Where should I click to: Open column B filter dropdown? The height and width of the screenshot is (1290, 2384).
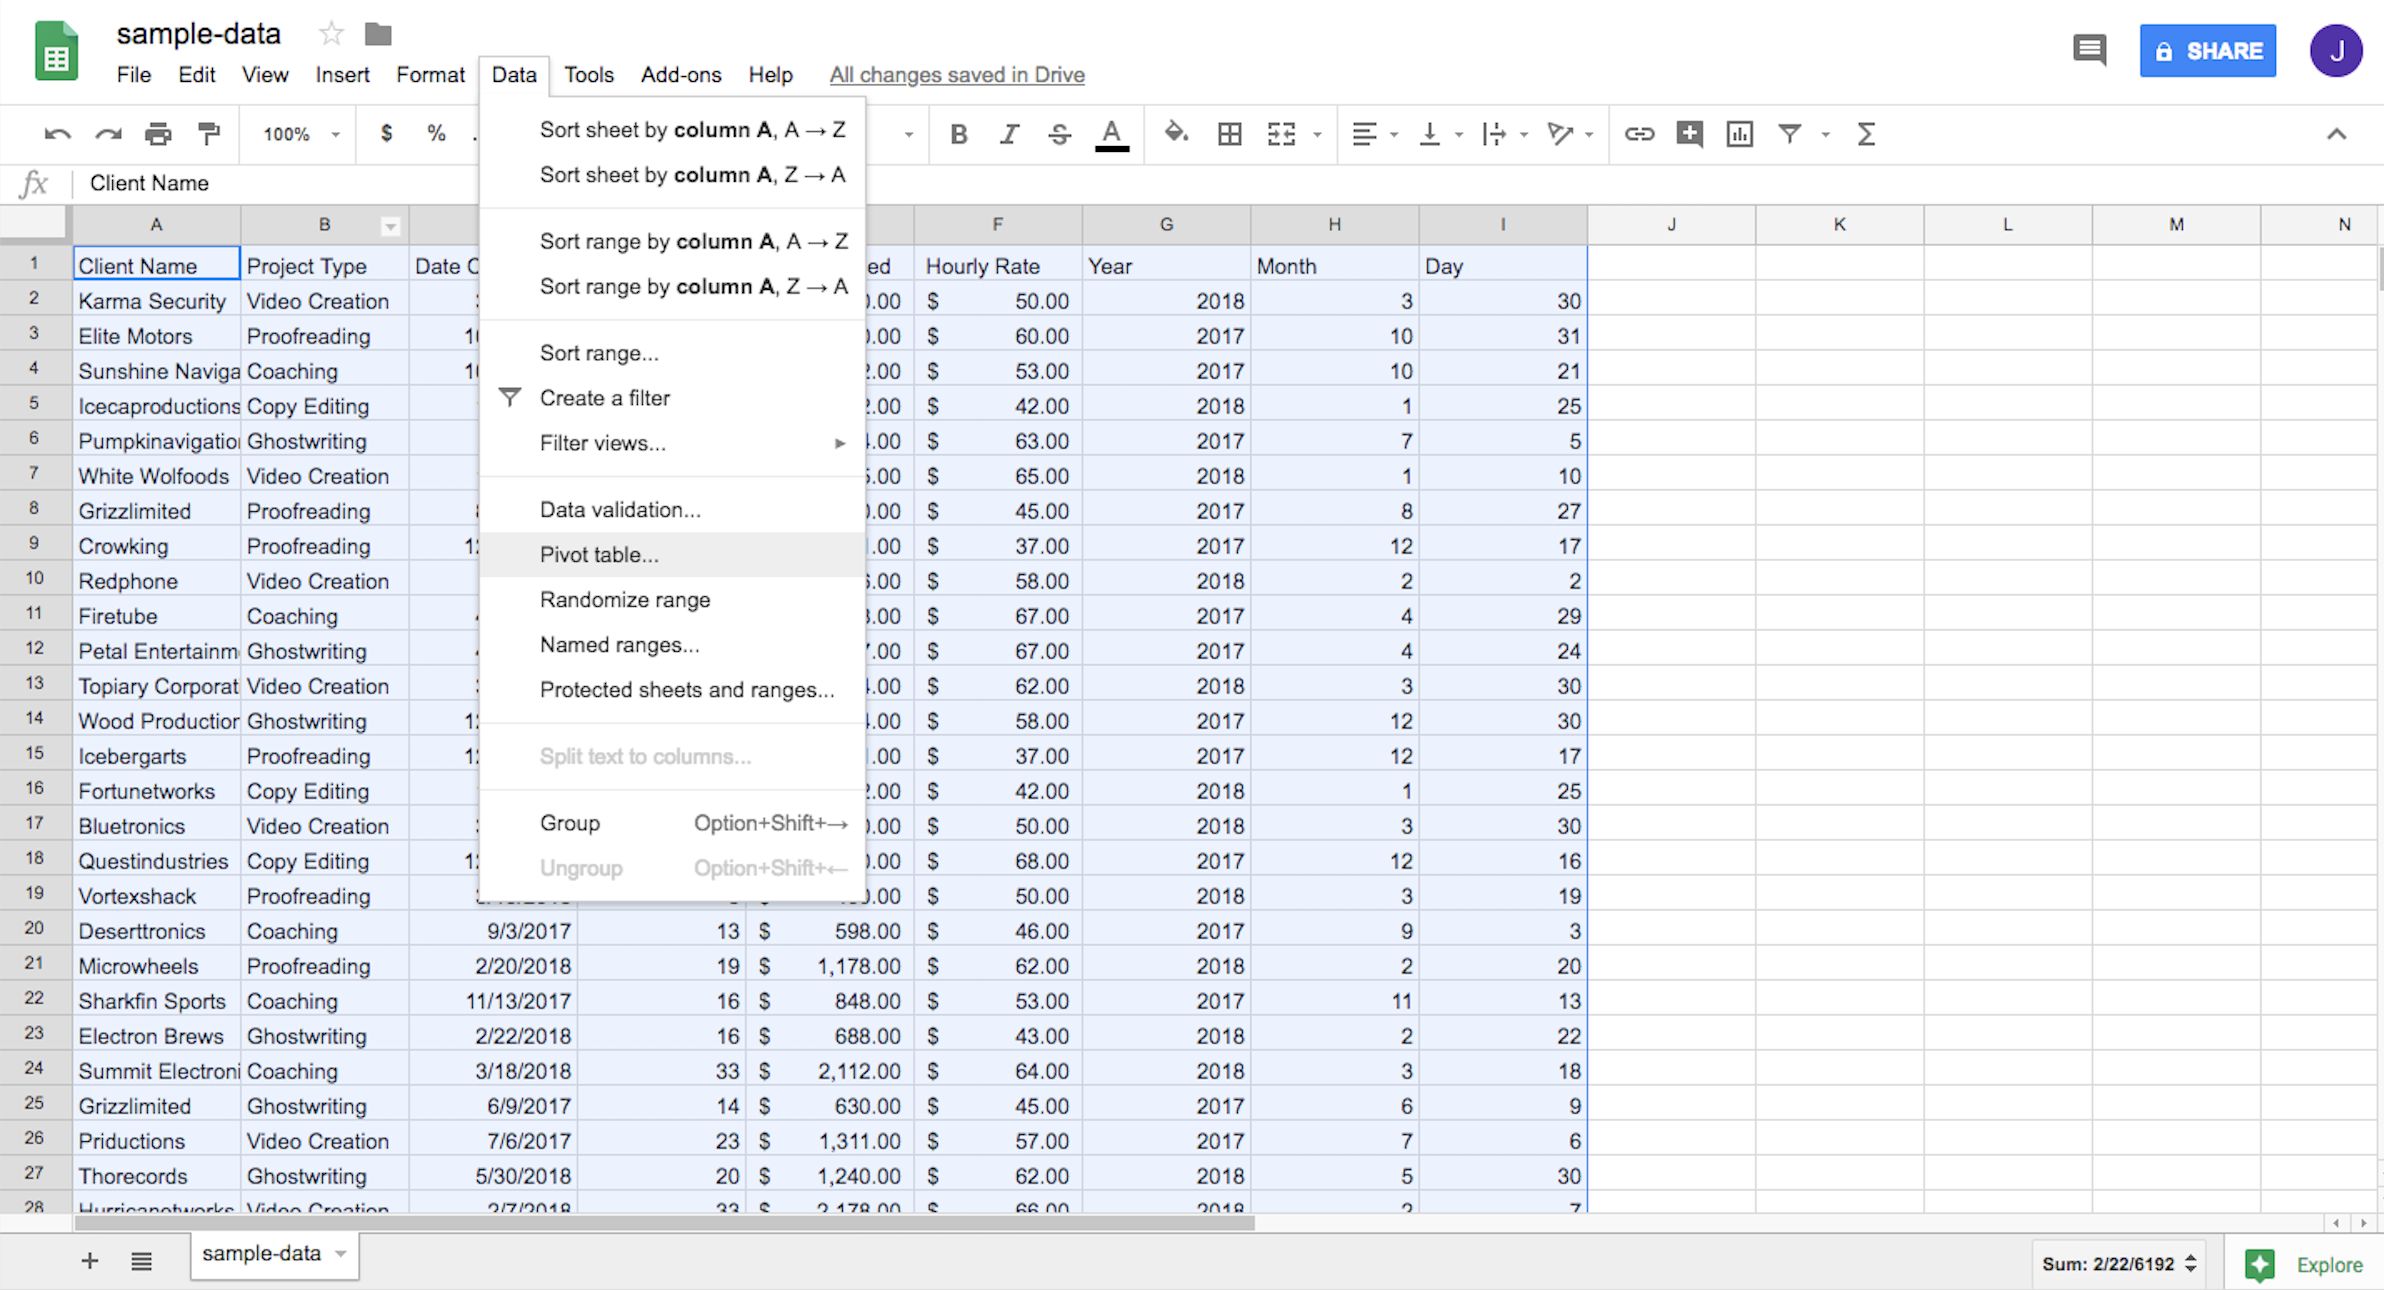[x=391, y=226]
